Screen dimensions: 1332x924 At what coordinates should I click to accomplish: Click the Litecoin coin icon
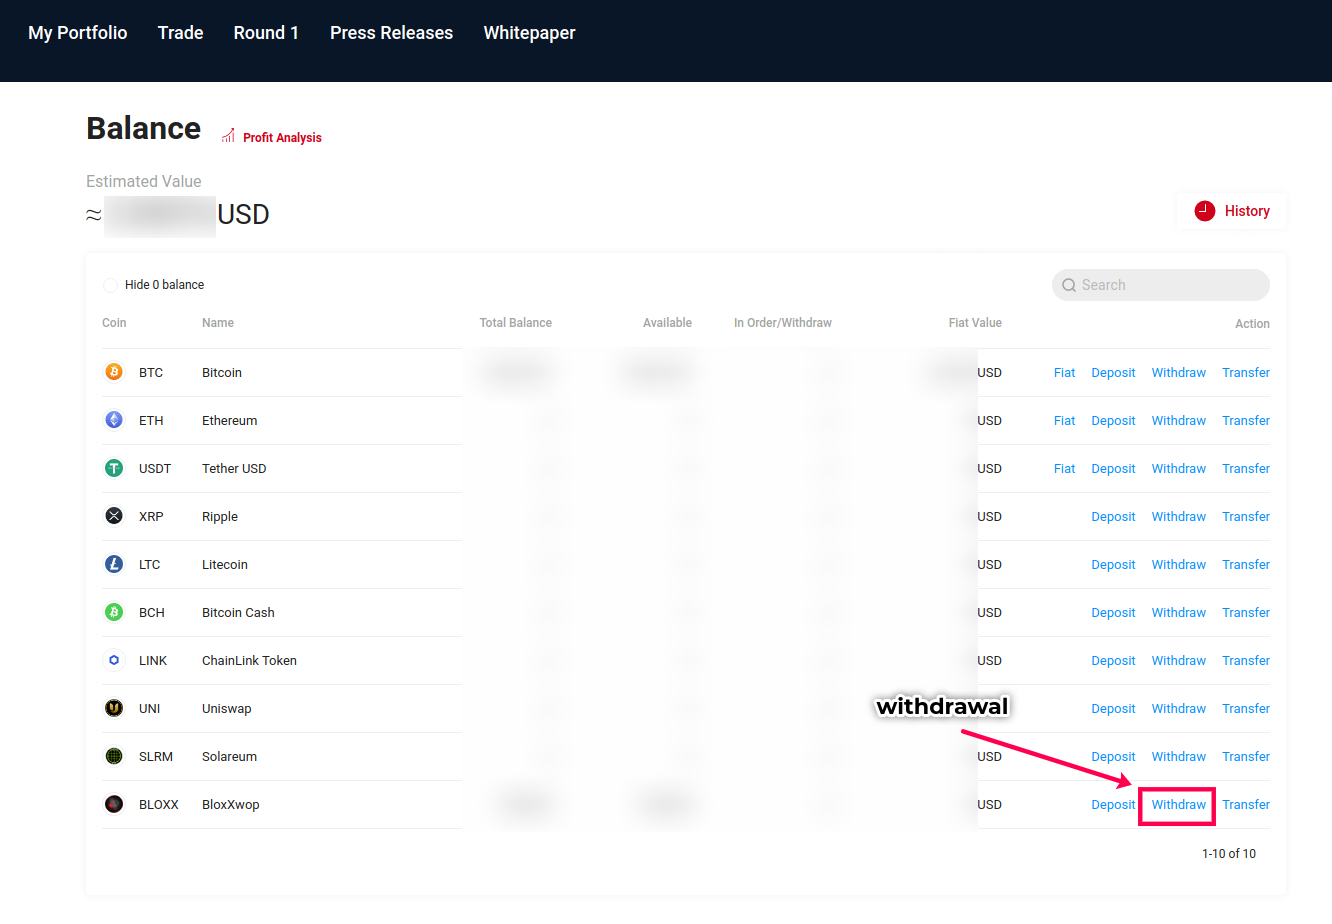[x=114, y=564]
